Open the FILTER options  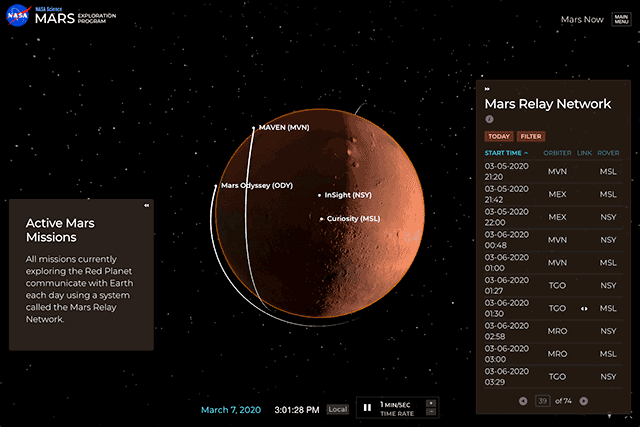point(530,136)
